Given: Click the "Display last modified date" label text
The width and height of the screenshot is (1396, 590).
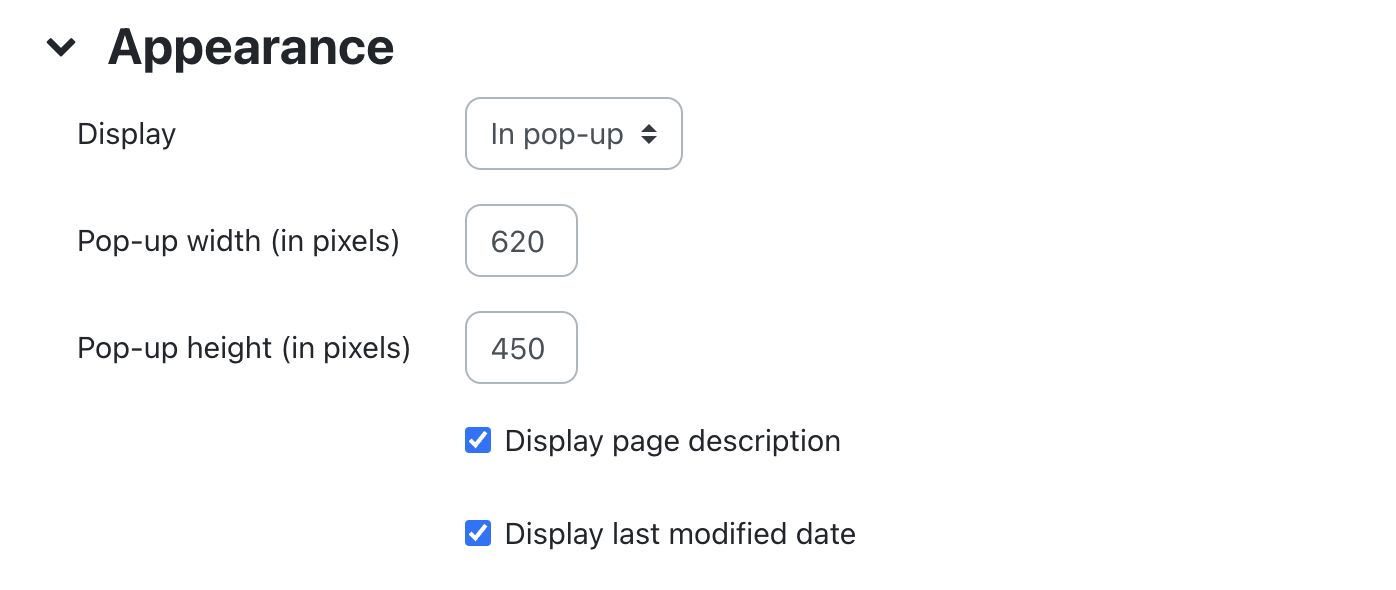Looking at the screenshot, I should (680, 534).
